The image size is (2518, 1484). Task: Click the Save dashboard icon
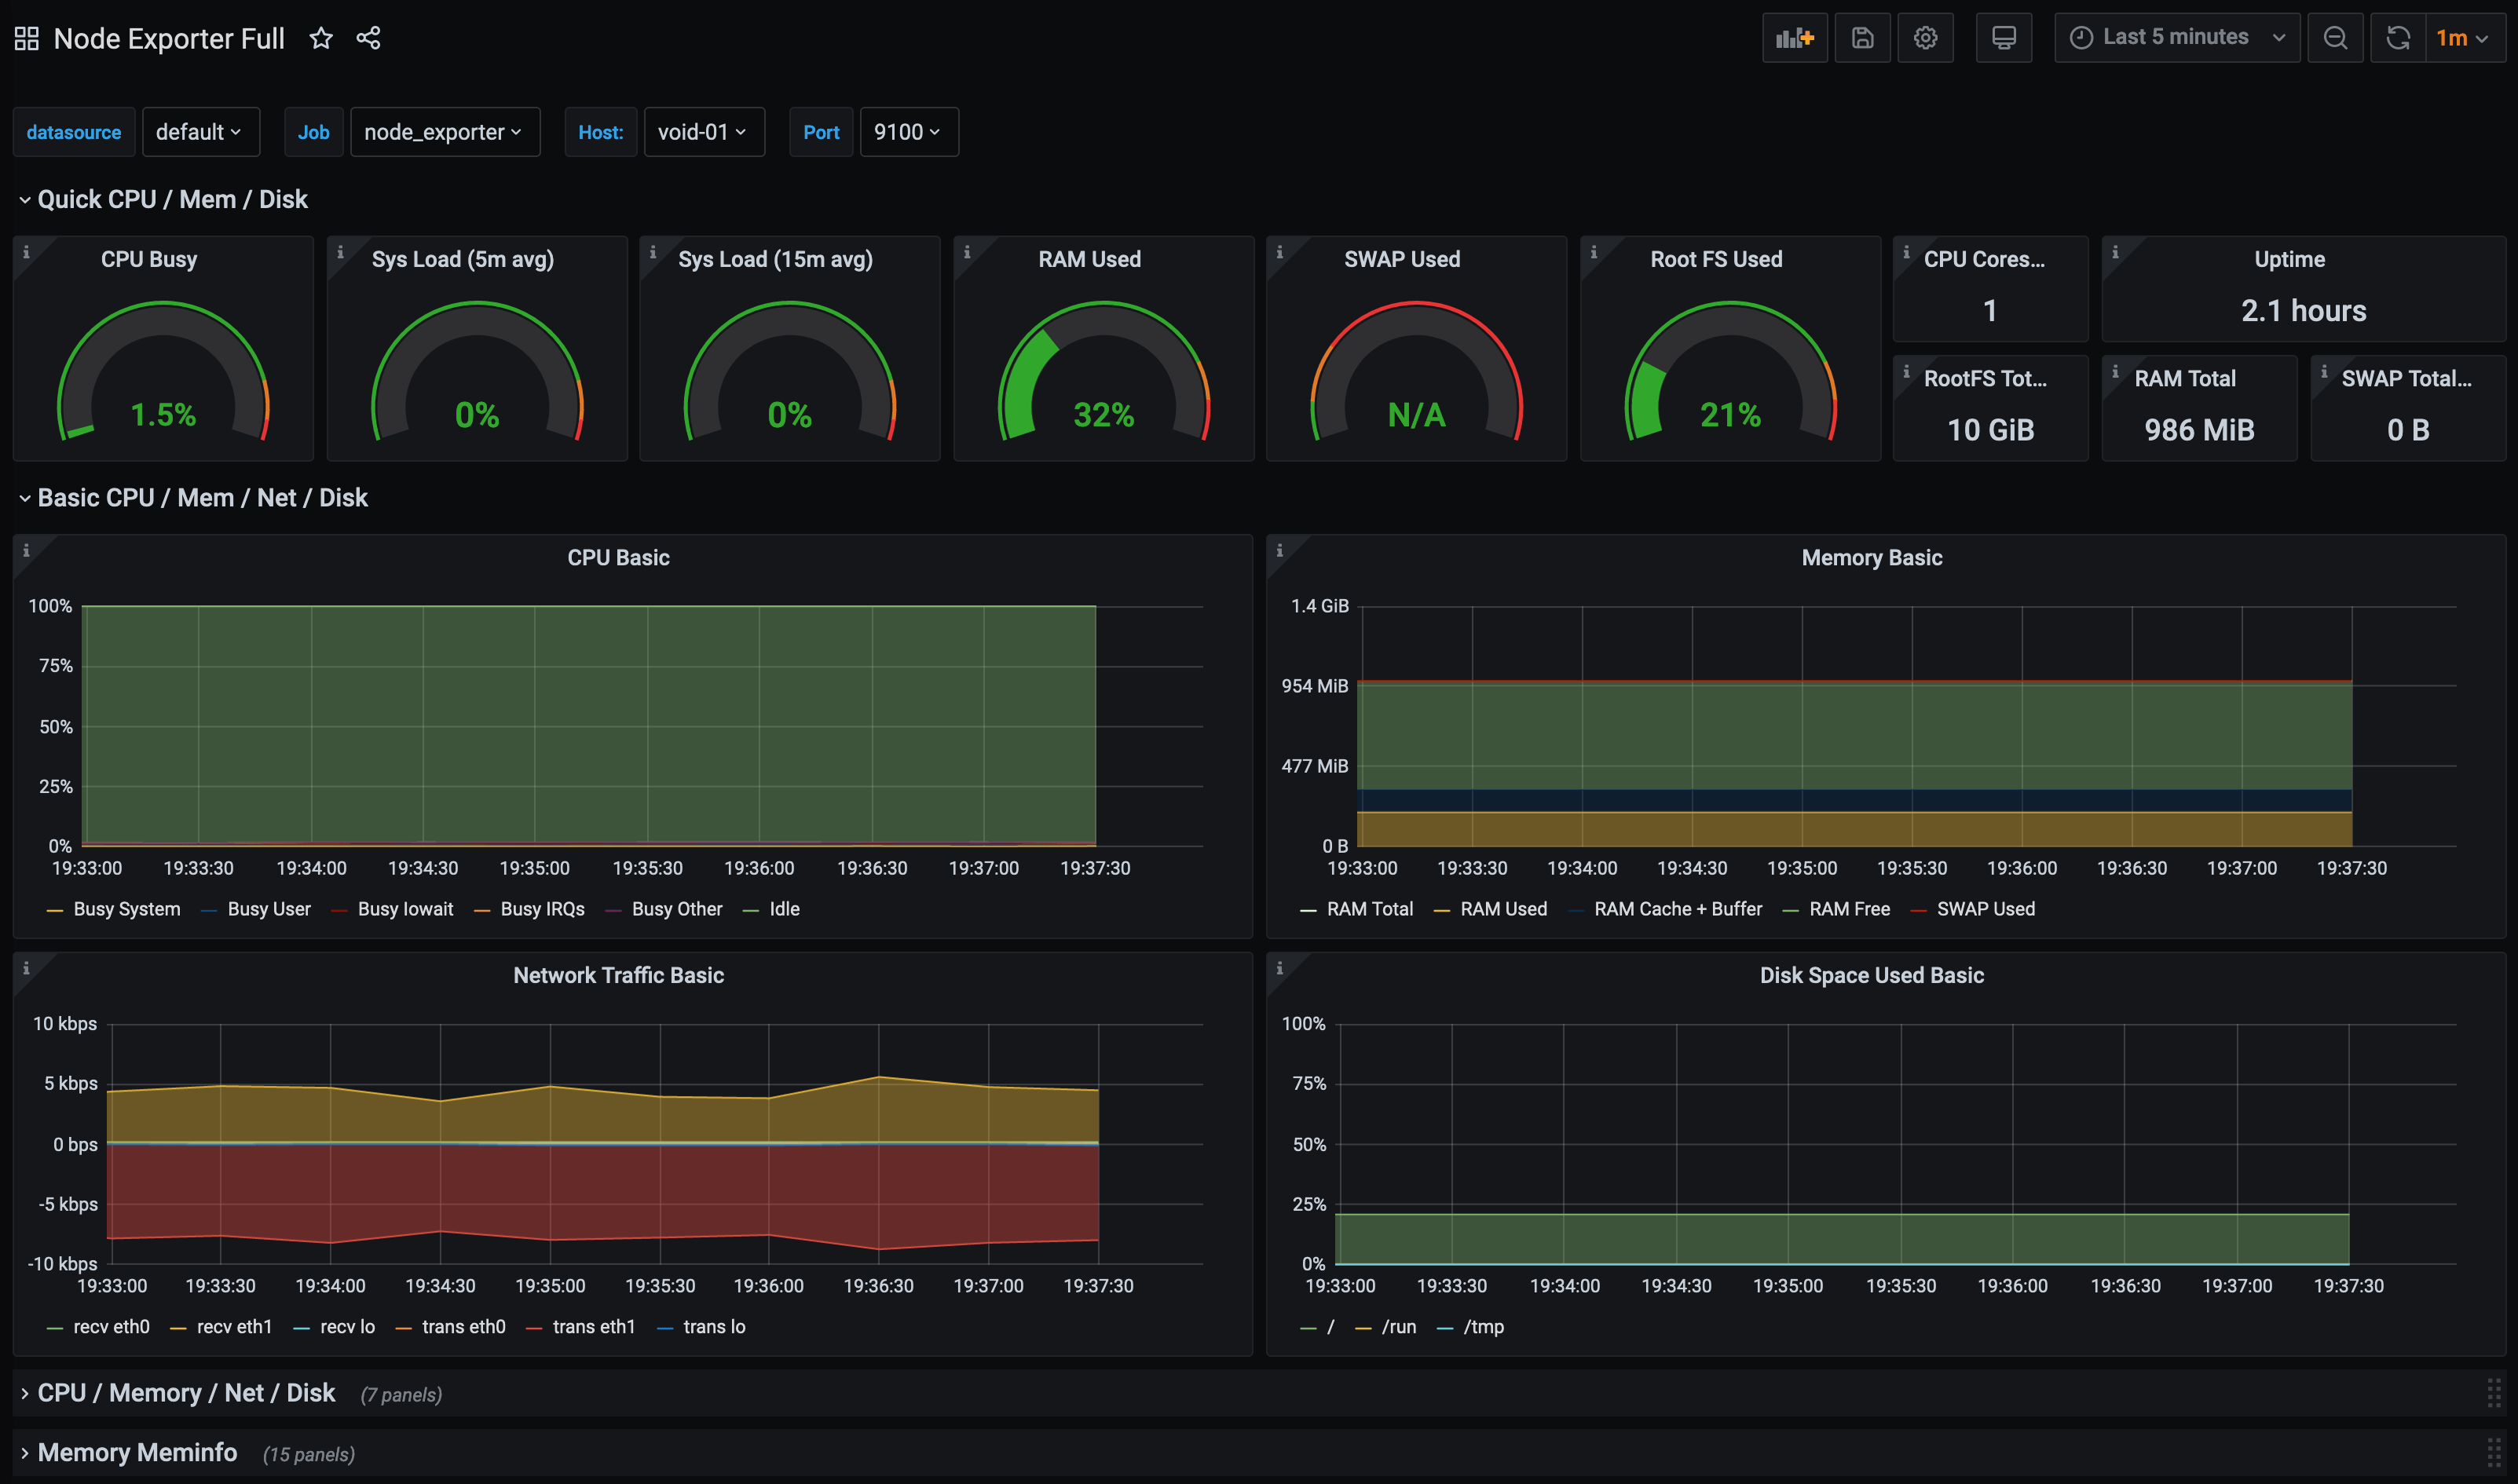pyautogui.click(x=1861, y=37)
